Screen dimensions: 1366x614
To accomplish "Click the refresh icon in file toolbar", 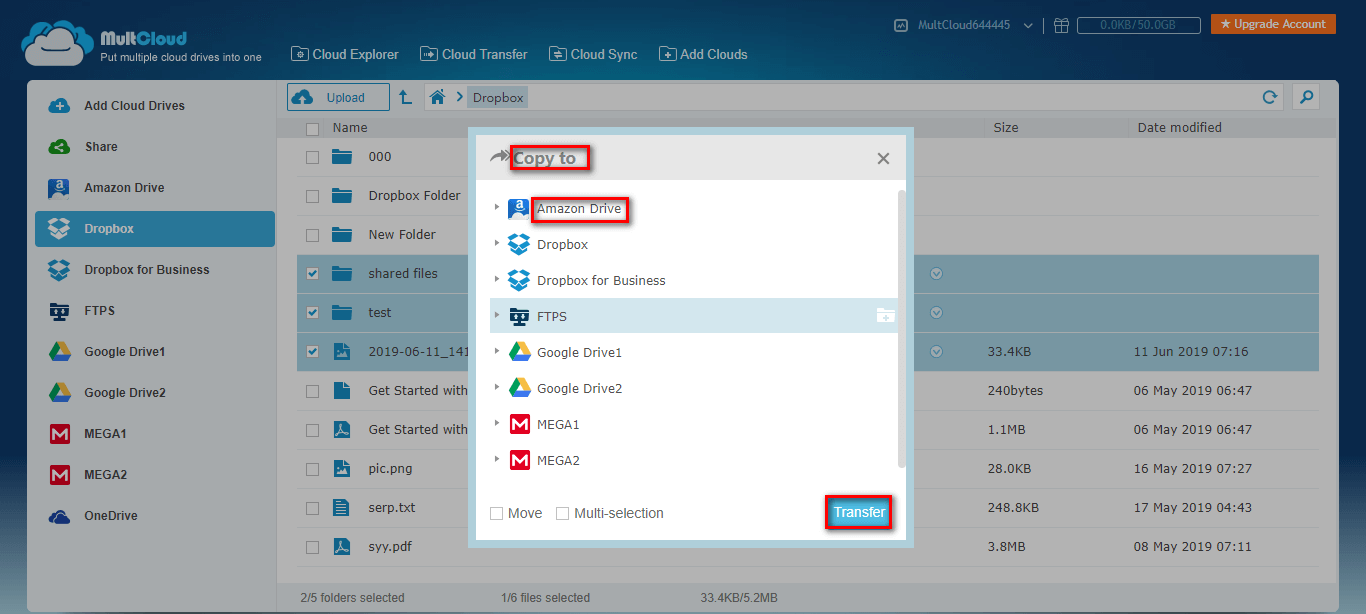I will pos(1270,97).
